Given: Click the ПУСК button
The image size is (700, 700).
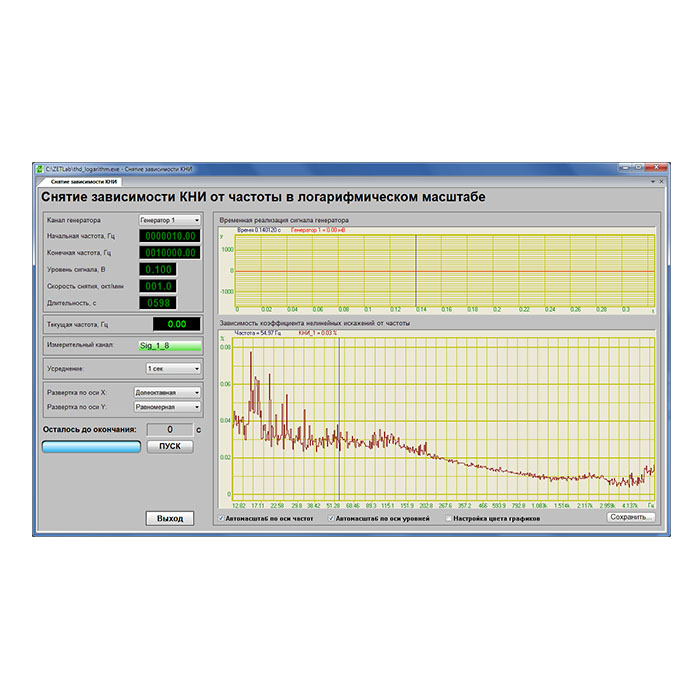Looking at the screenshot, I should pos(170,446).
